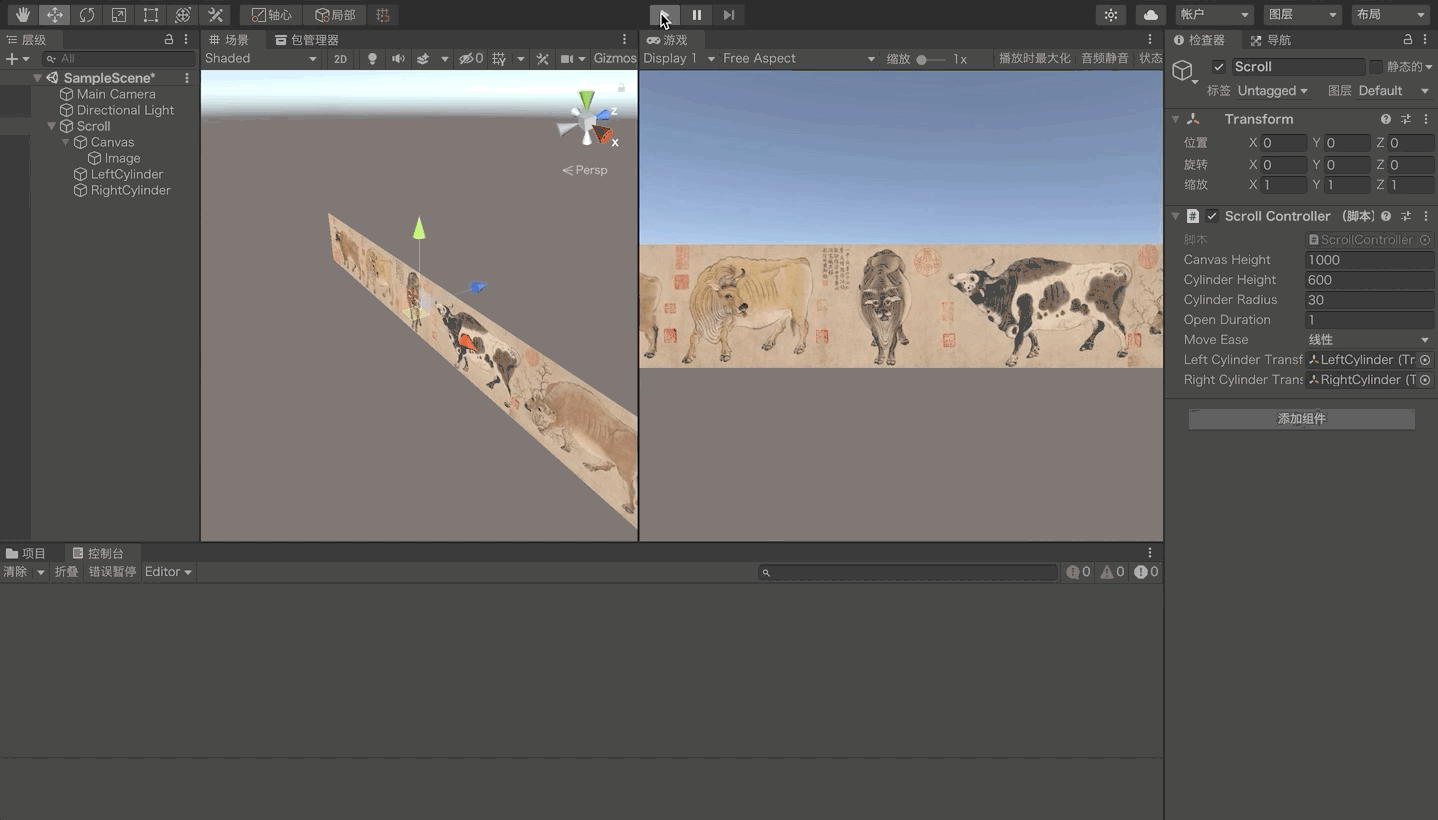The image size is (1438, 820).
Task: Toggle scene lighting bulb icon
Action: 372,59
